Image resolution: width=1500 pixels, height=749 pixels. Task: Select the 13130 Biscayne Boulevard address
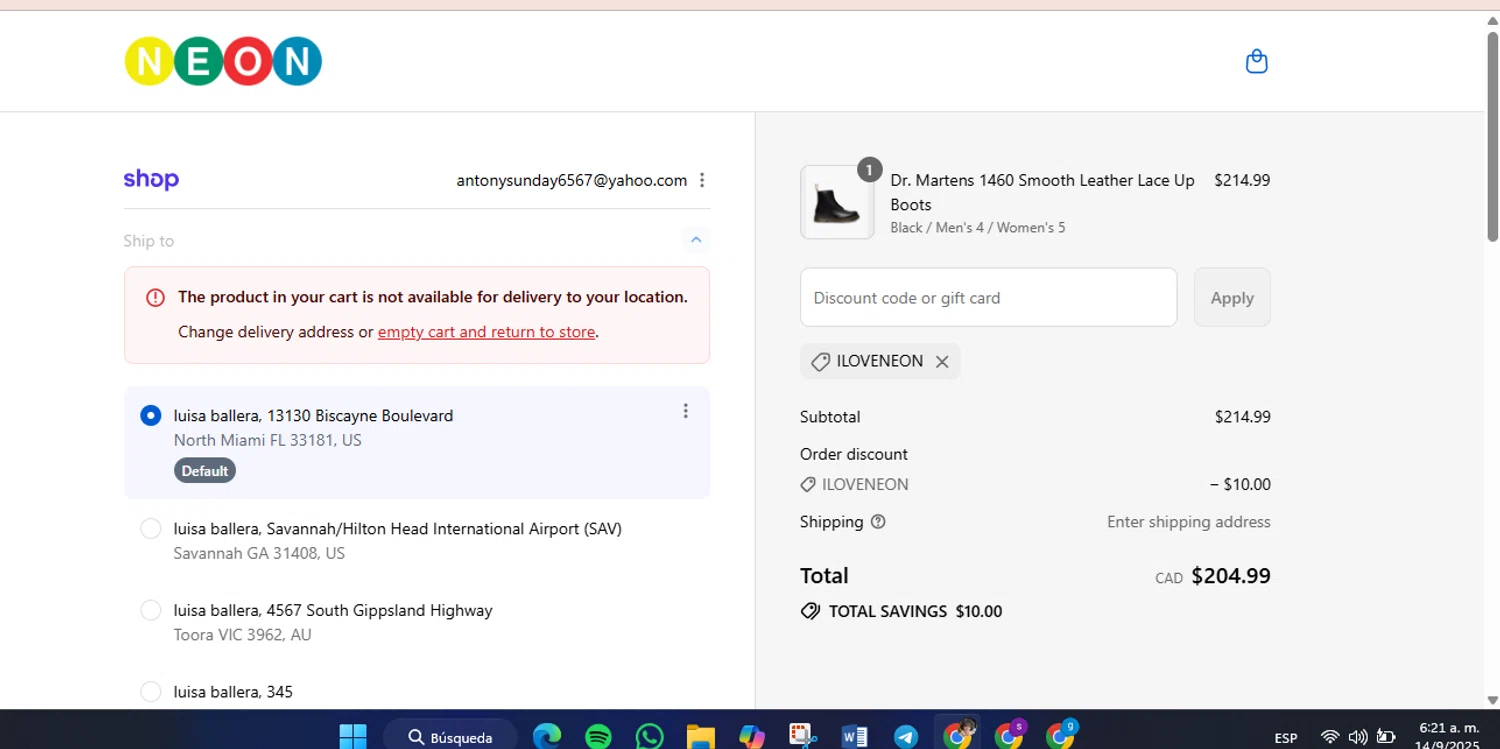[x=150, y=415]
